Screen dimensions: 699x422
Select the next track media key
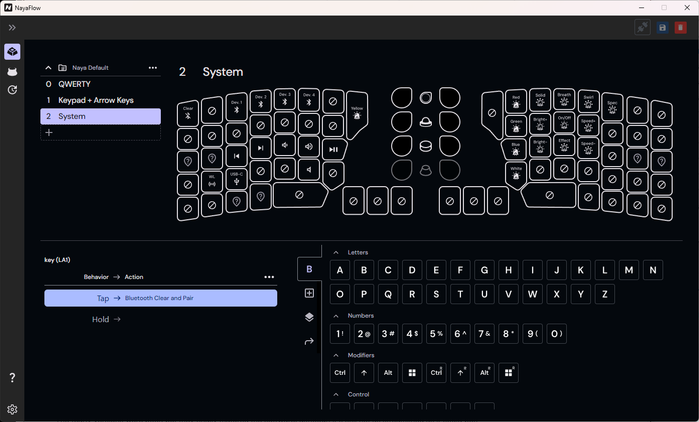[x=260, y=148]
